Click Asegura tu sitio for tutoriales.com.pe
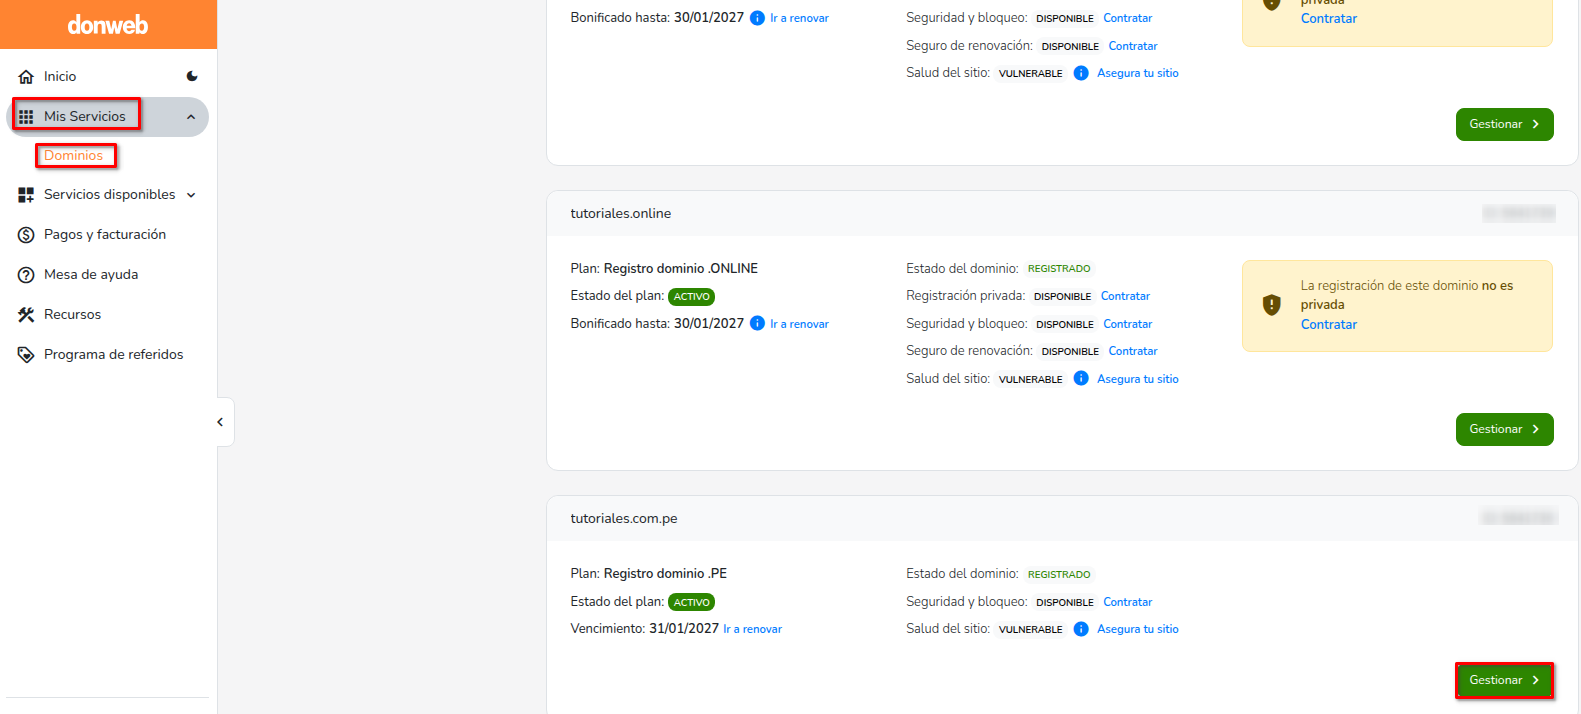Screen dimensions: 1581x714 coord(1138,629)
